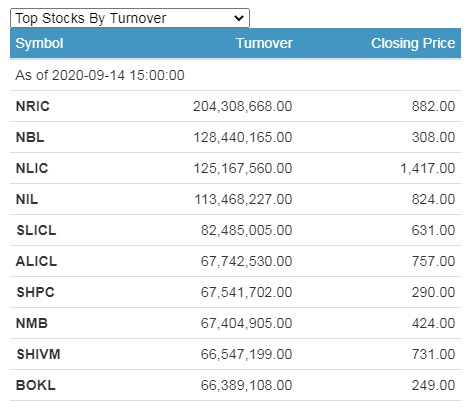Click the dropdown chevron arrow
Viewport: 468px width, 409px height.
pos(239,18)
